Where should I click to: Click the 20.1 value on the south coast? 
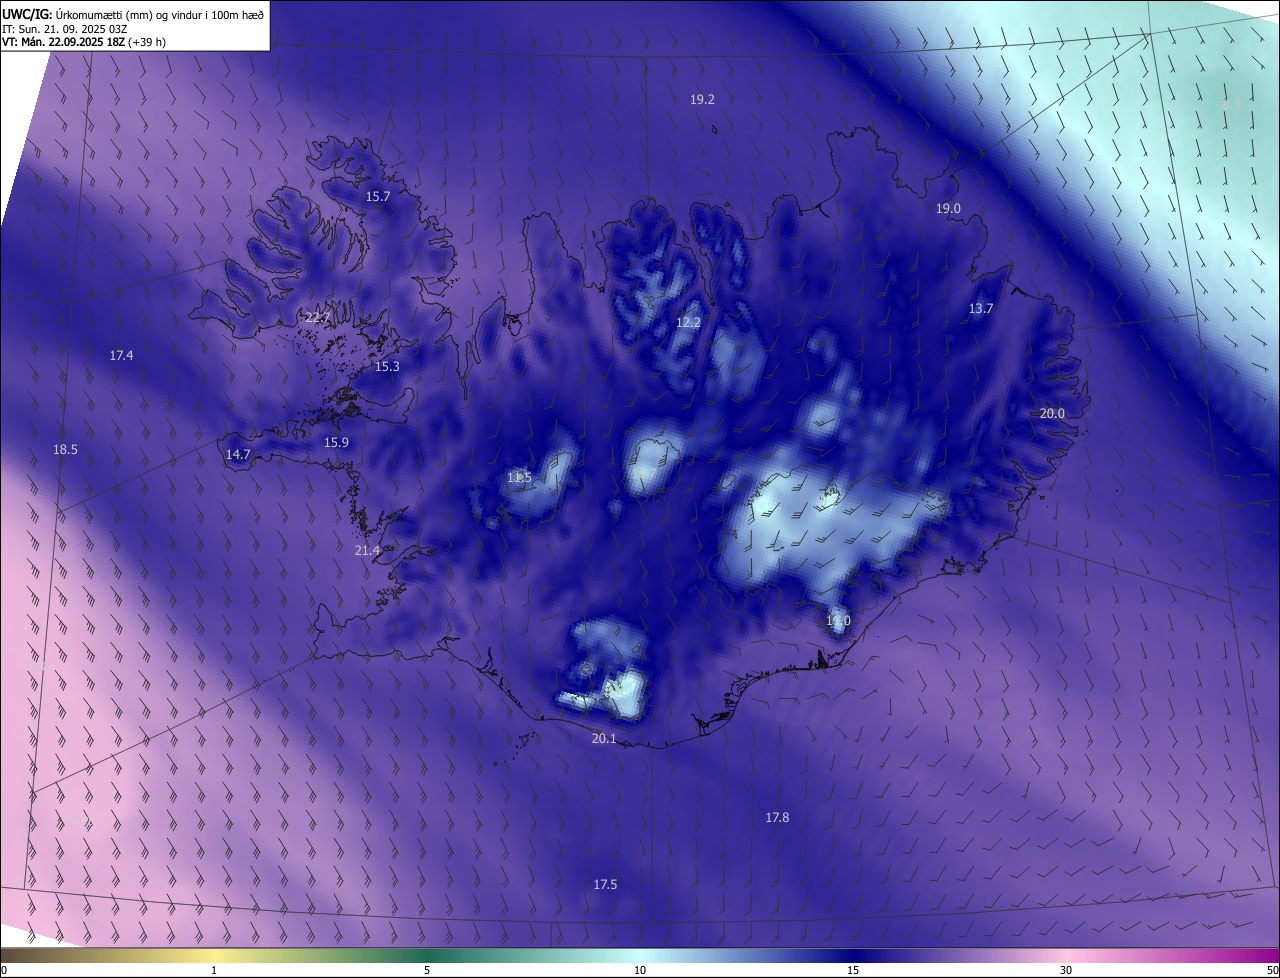coord(604,739)
